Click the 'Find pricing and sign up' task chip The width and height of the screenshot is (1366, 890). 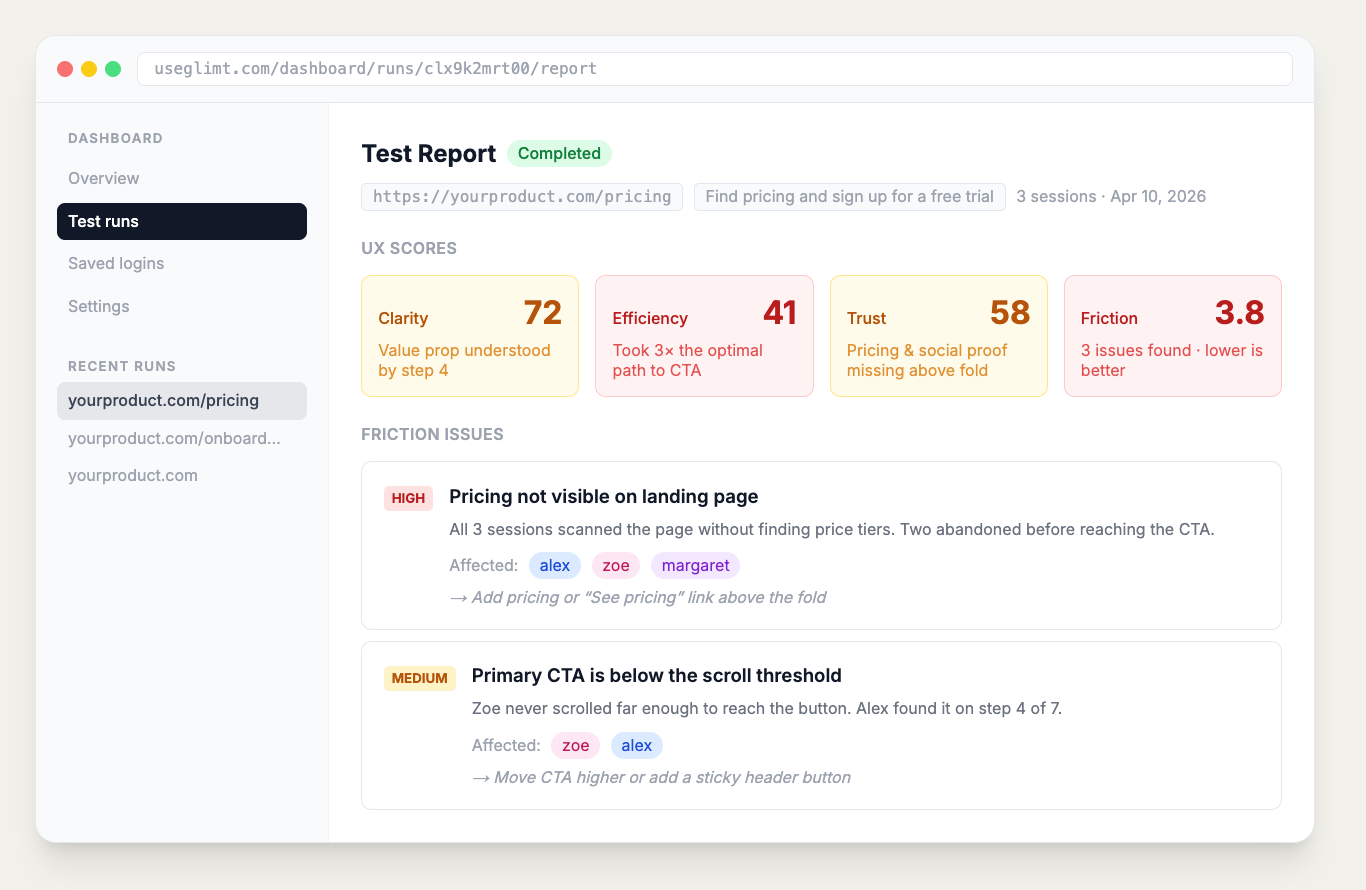pos(849,196)
